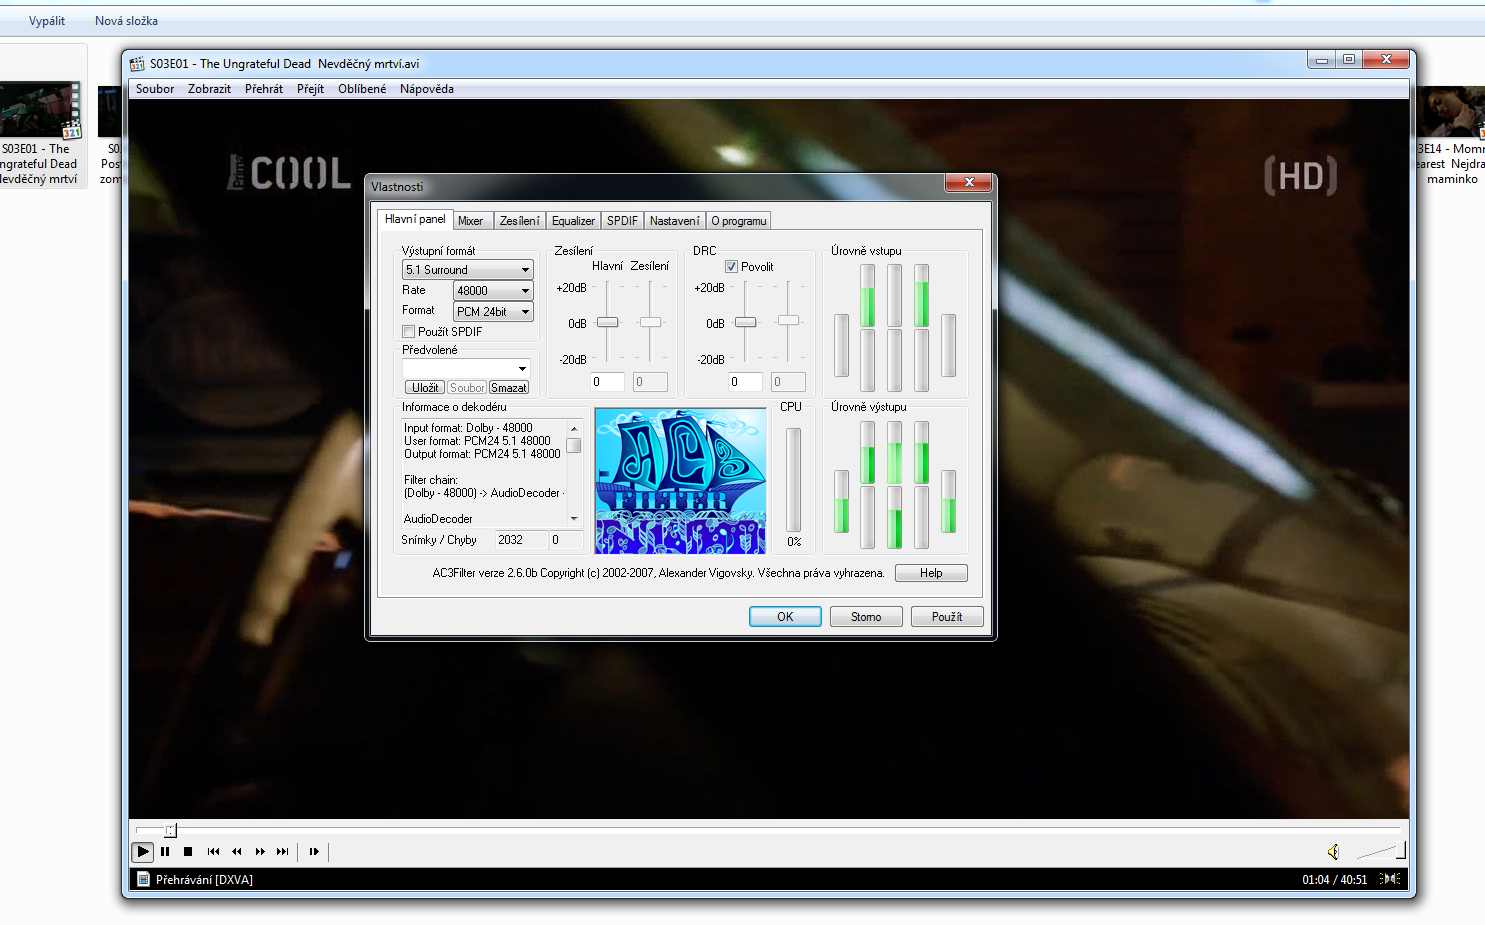Viewport: 1485px width, 925px height.
Task: Enable the Použít SPDIF checkbox
Action: point(408,331)
